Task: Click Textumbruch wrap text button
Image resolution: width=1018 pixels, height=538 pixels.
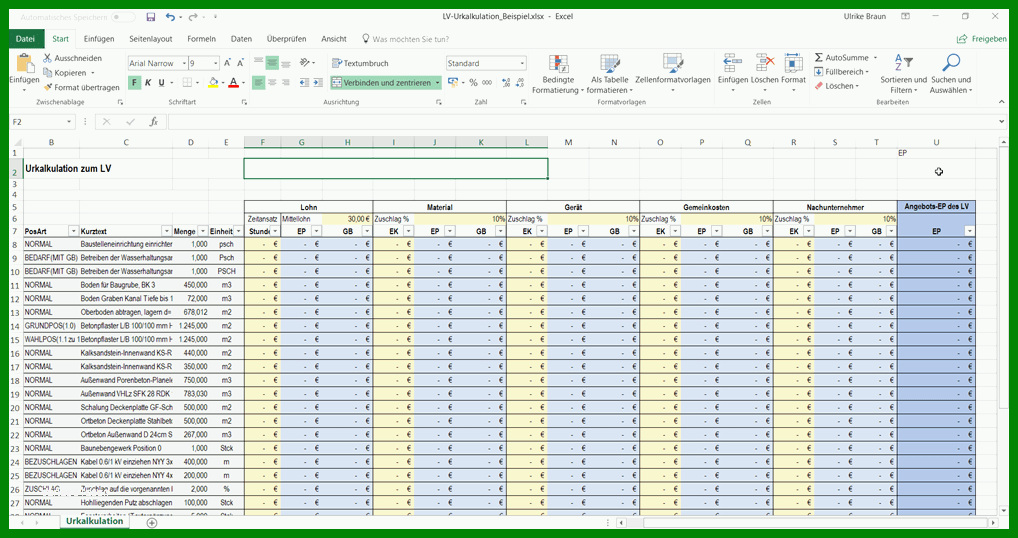Action: pyautogui.click(x=360, y=64)
